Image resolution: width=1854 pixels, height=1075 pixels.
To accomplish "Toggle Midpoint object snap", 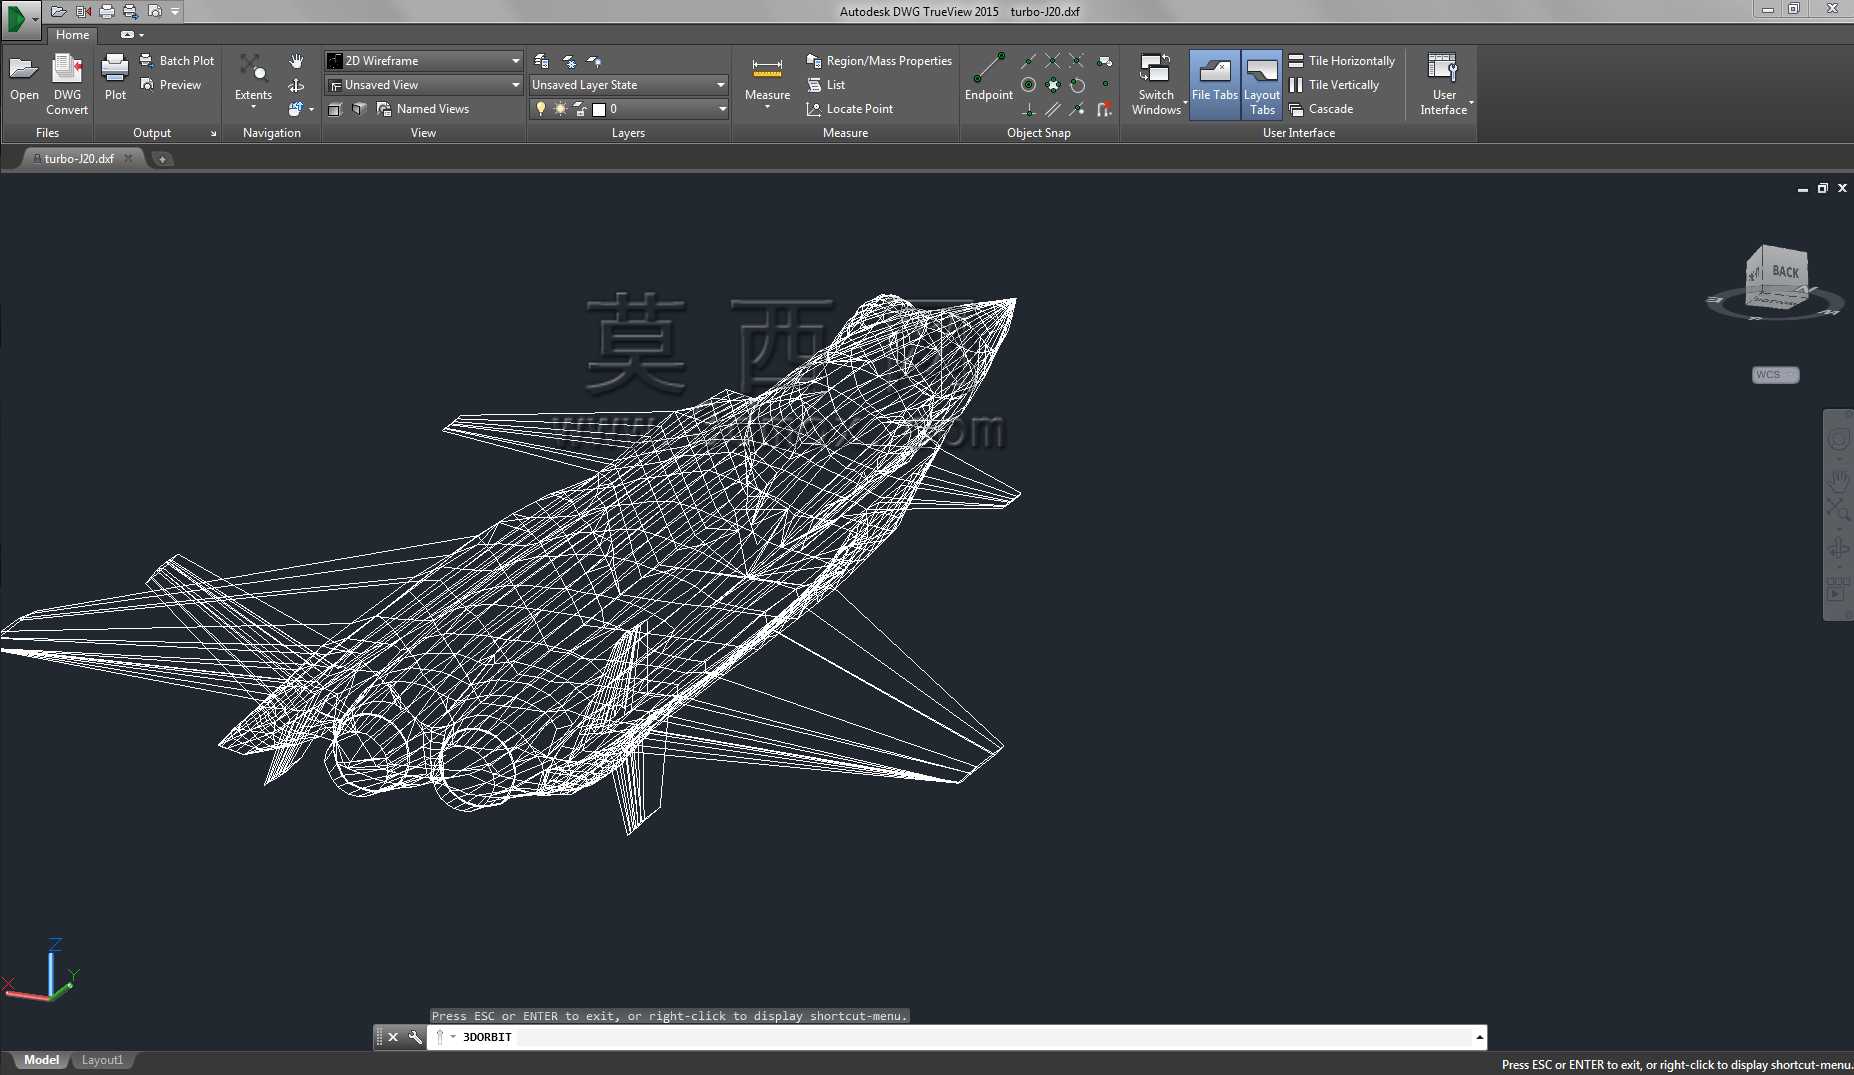I will click(x=1028, y=61).
